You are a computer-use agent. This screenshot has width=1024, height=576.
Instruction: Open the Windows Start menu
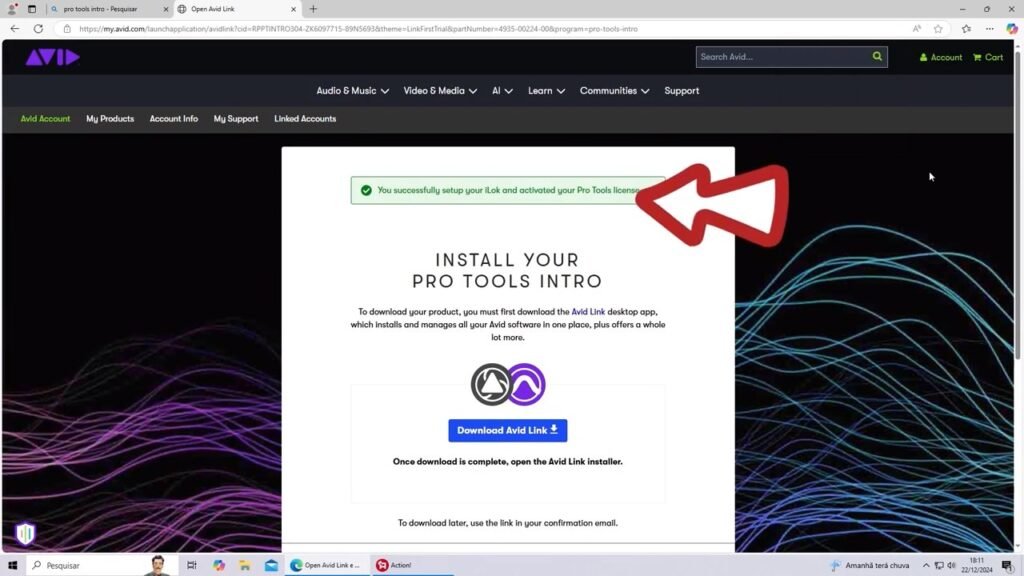(x=12, y=565)
